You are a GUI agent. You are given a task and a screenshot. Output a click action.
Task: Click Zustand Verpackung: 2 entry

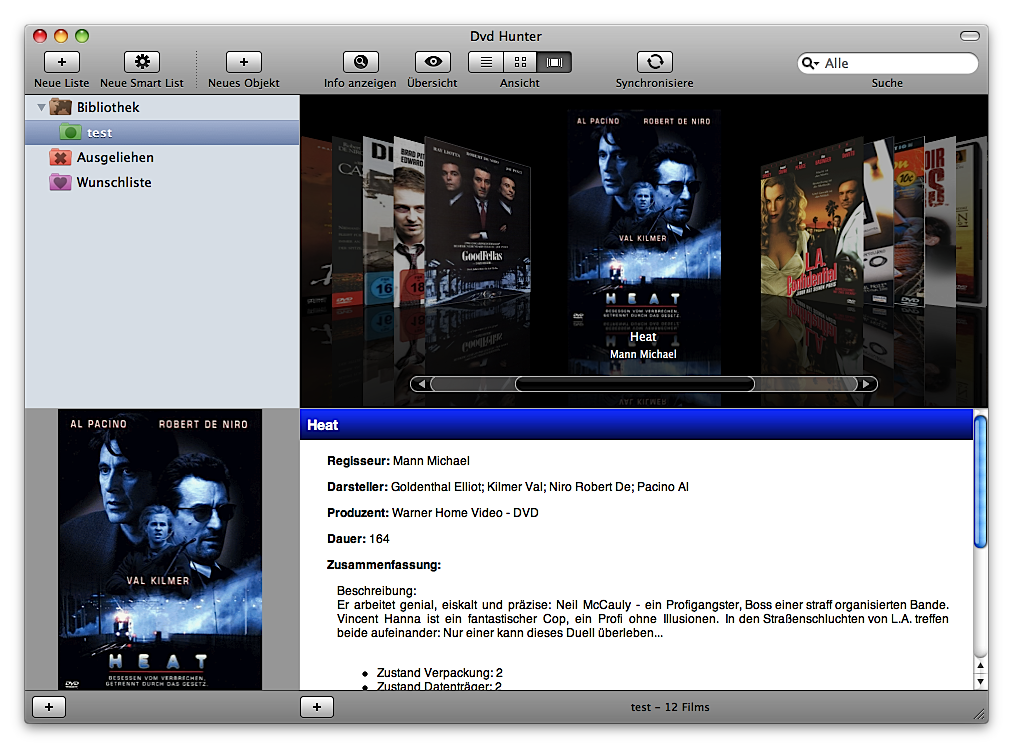pyautogui.click(x=440, y=672)
